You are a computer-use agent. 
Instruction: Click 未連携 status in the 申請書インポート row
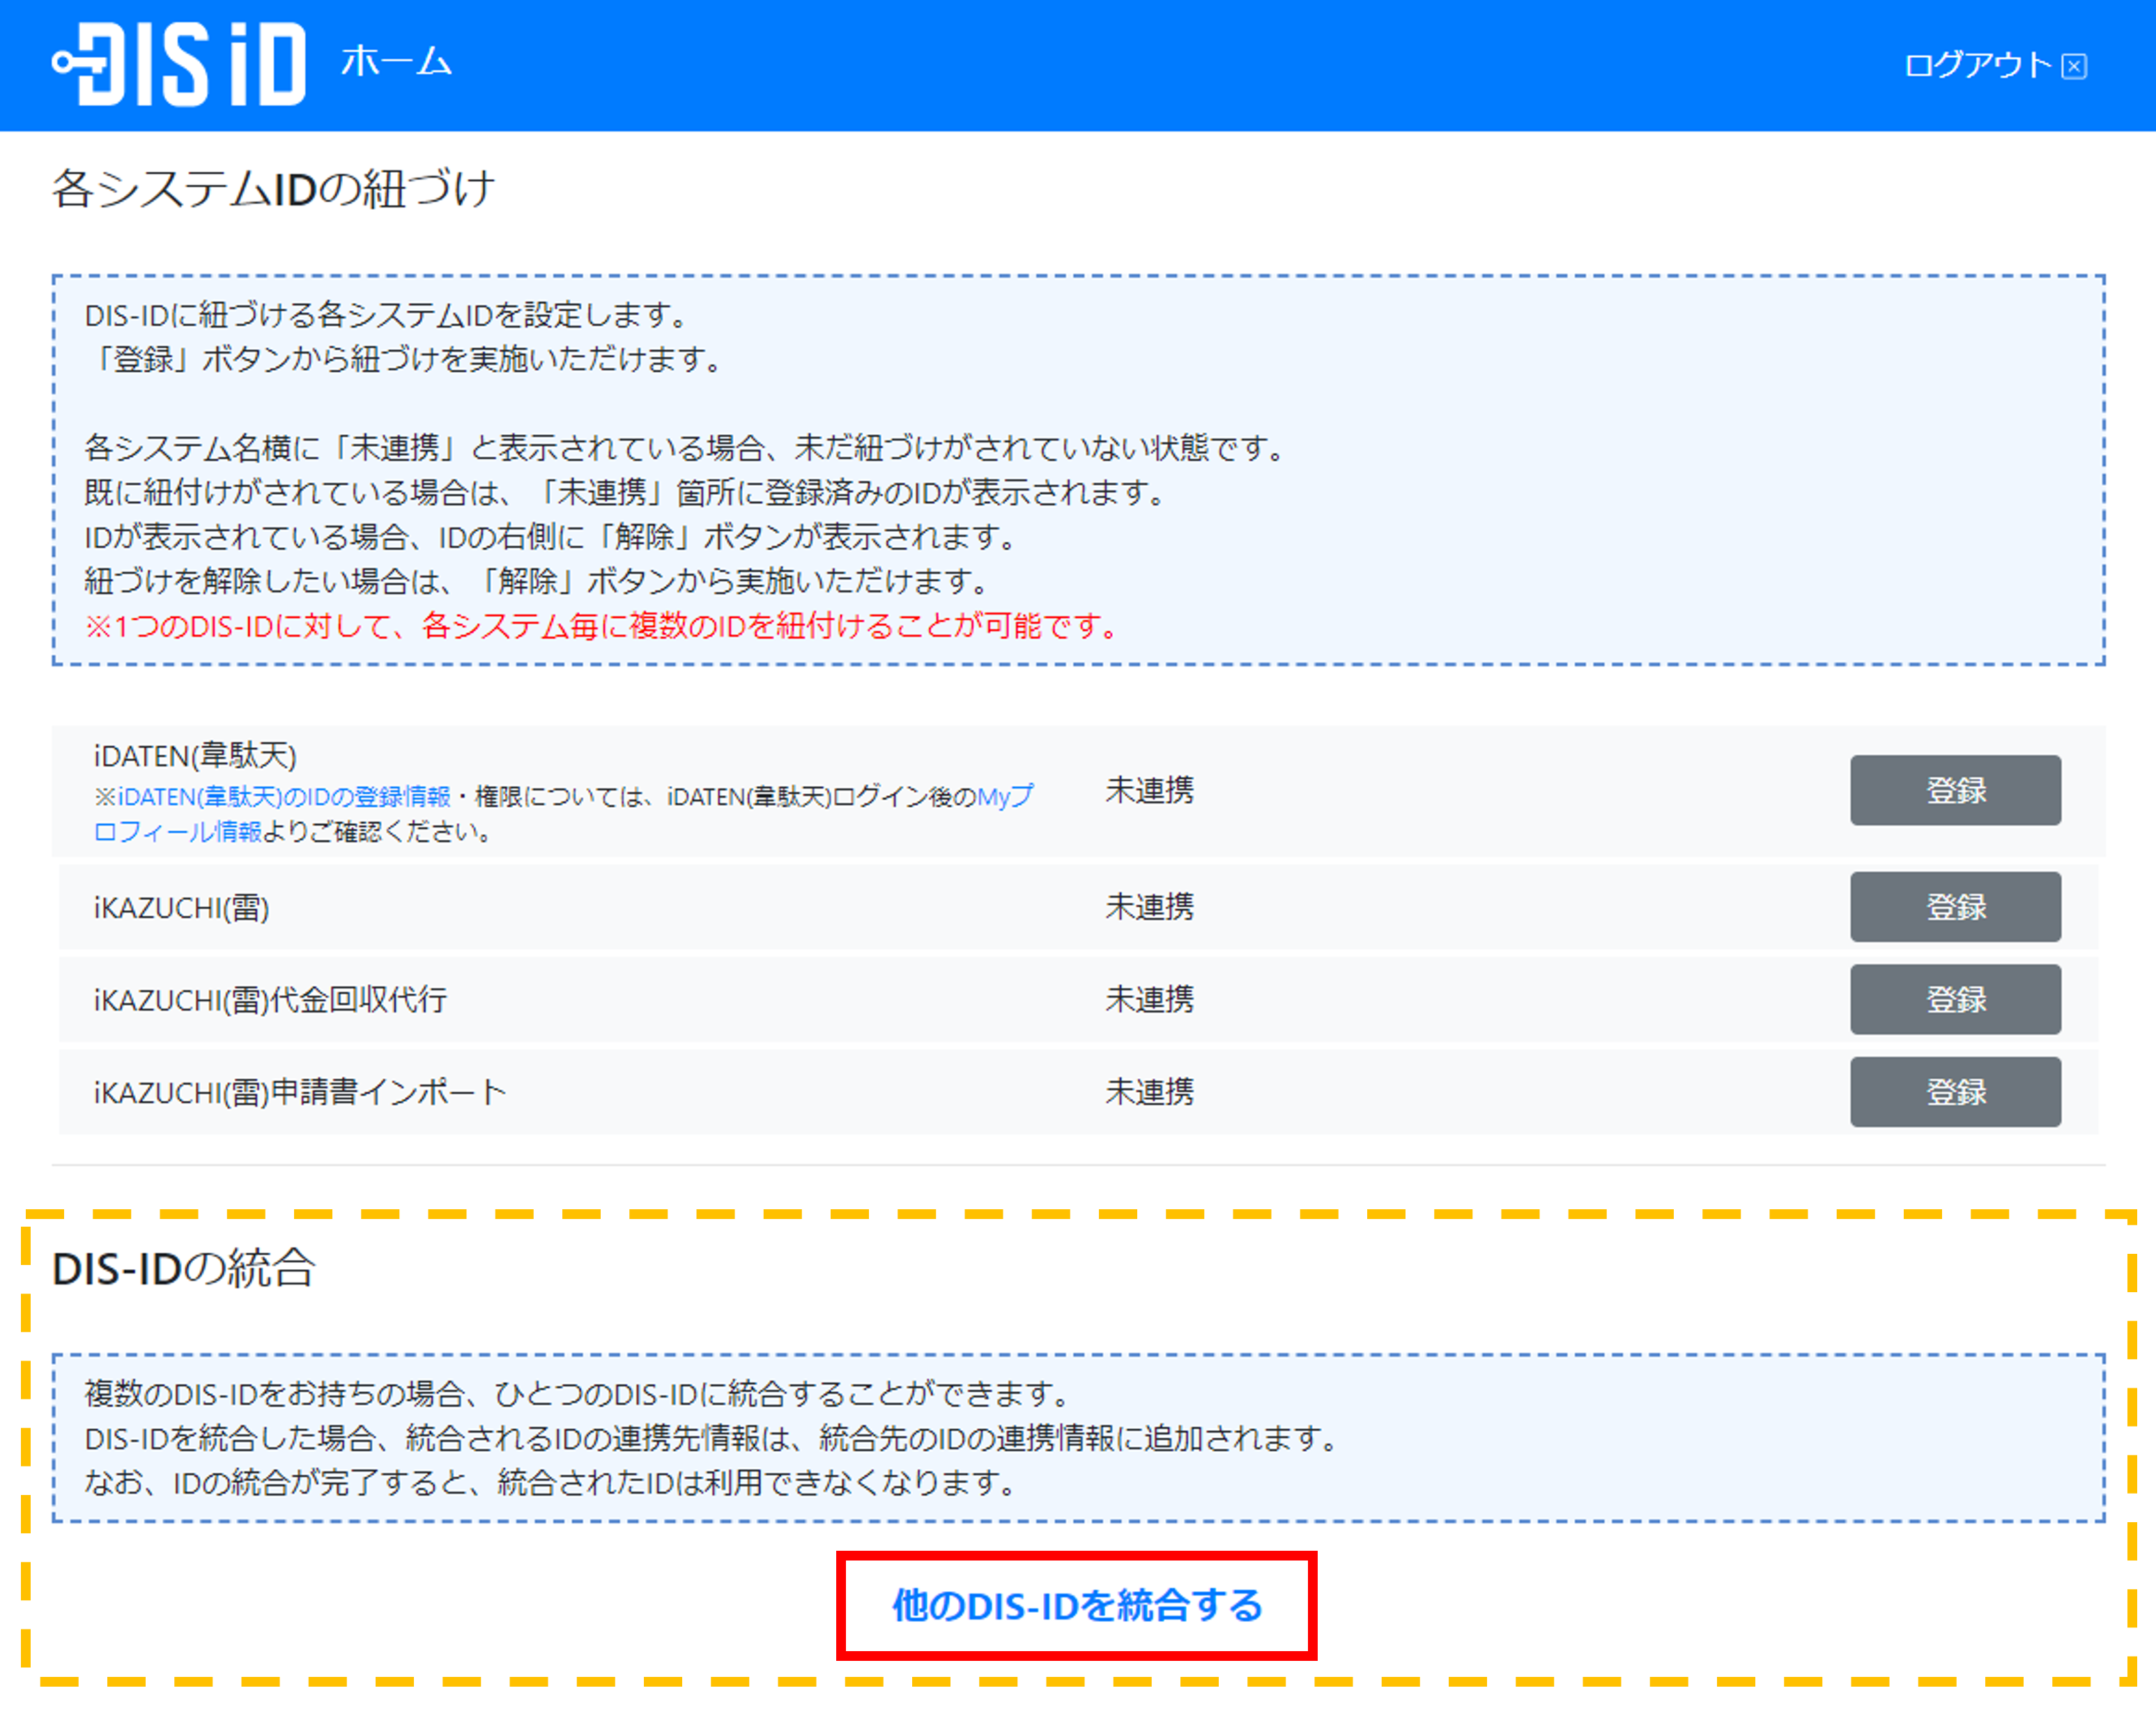[x=1149, y=1091]
